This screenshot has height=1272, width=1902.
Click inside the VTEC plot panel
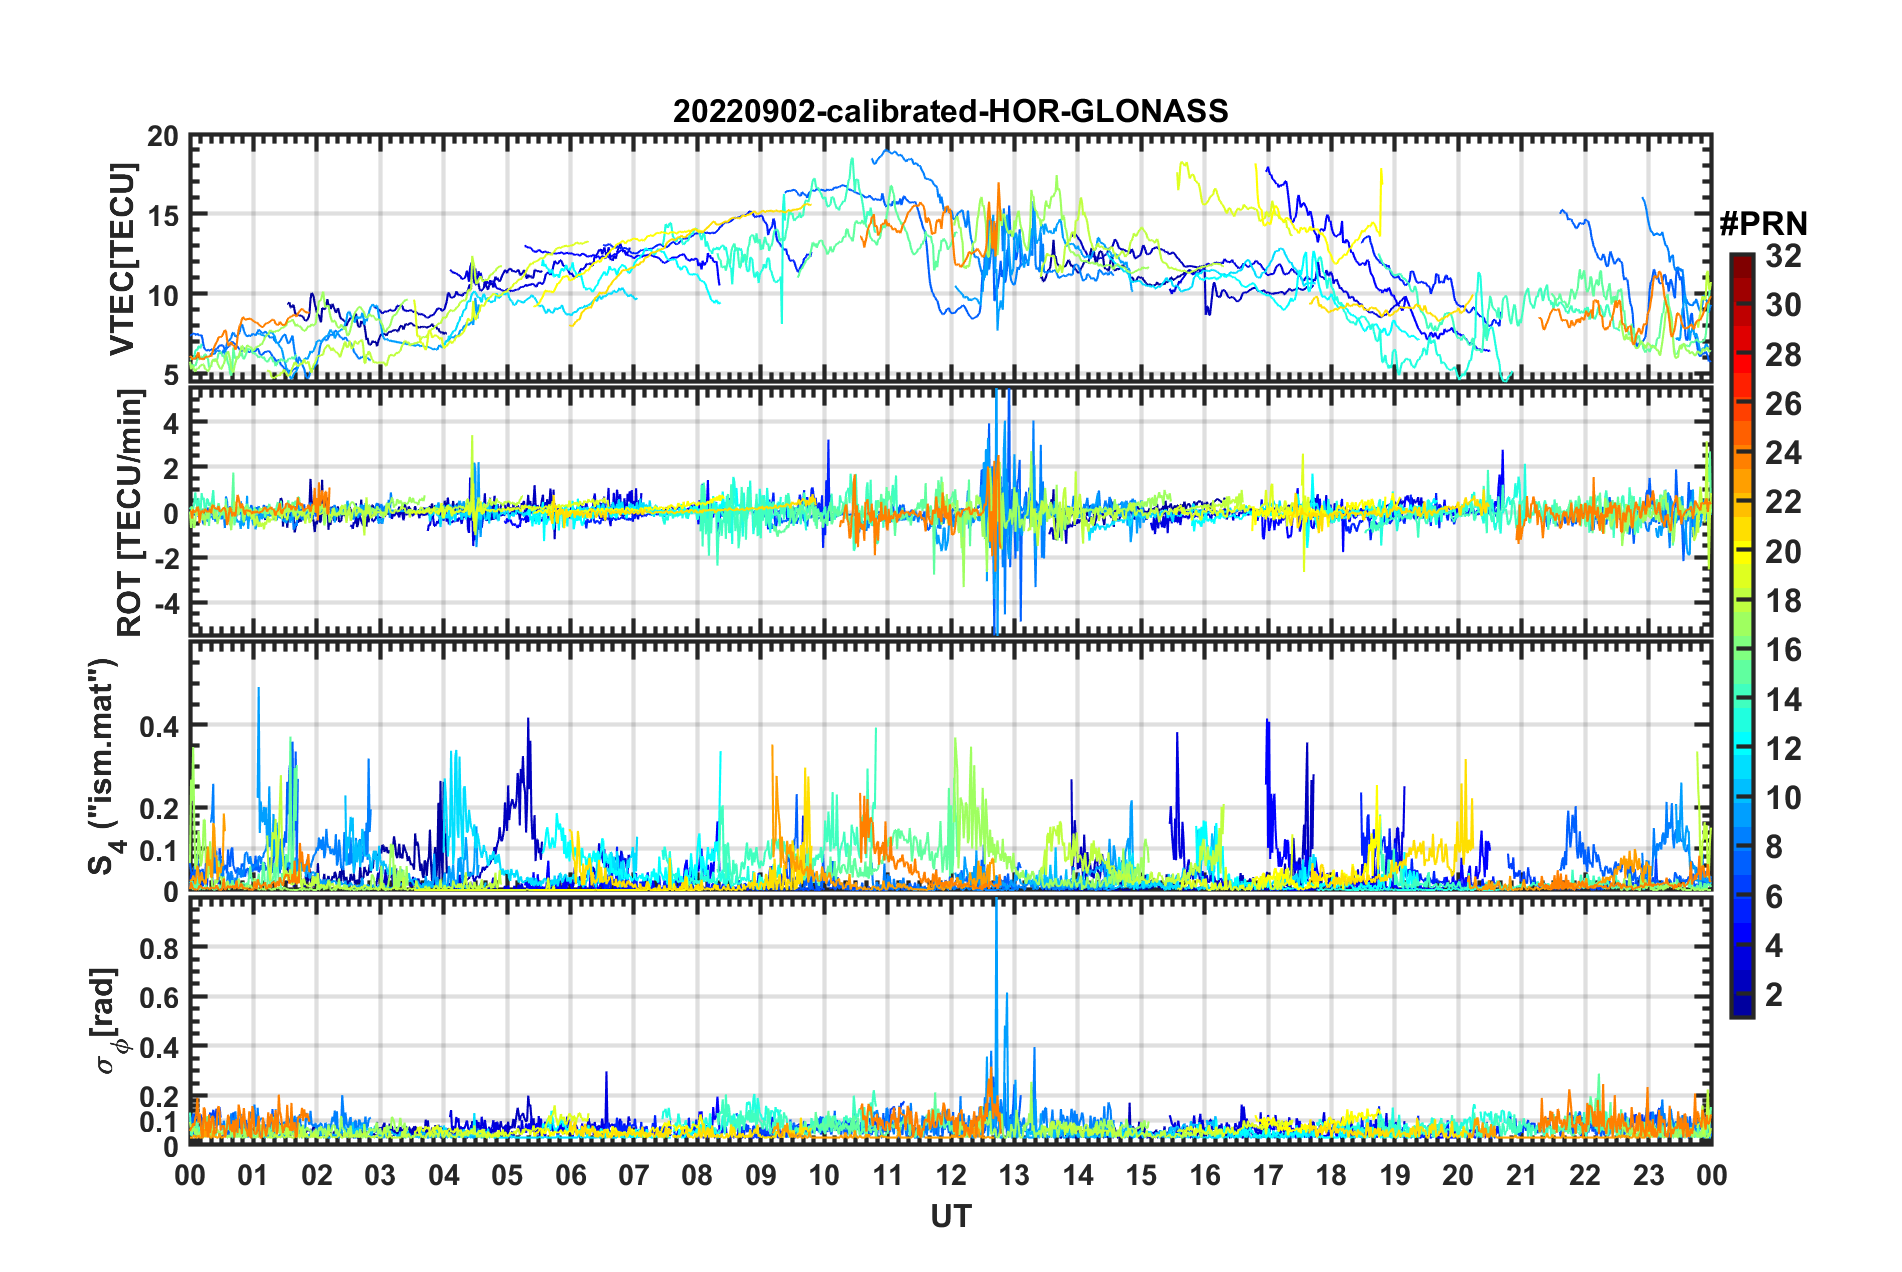click(950, 258)
